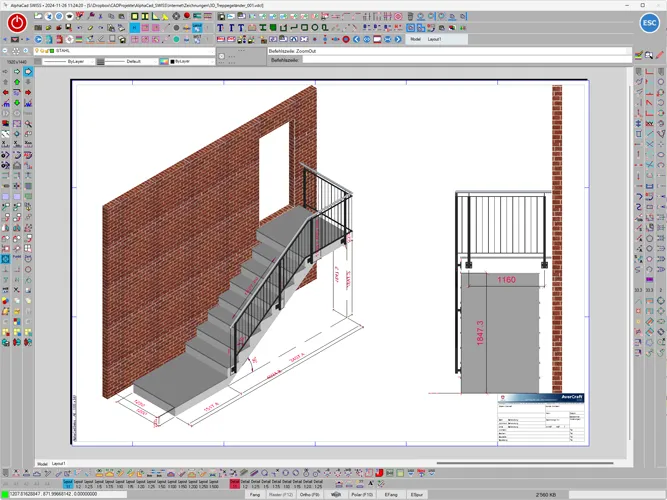Click the highlighted blue arrow tool icon
The width and height of the screenshot is (667, 500).
(x=28, y=71)
